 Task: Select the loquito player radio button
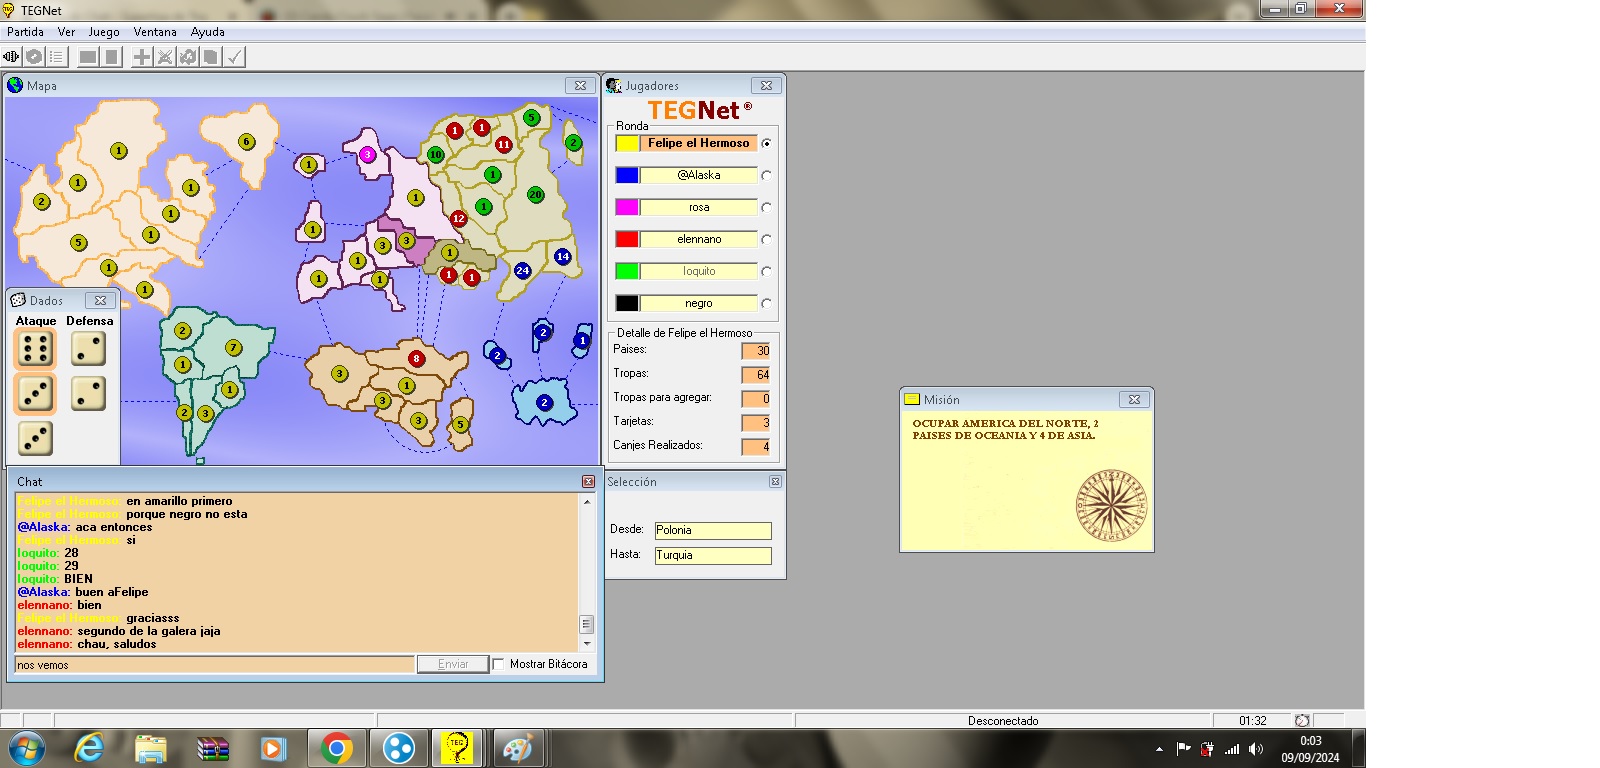tap(767, 271)
